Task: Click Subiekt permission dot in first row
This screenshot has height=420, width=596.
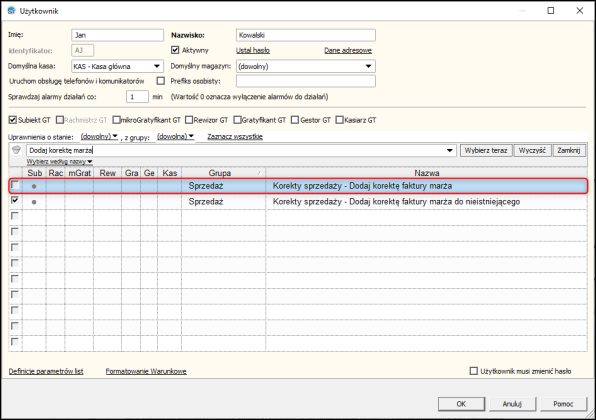Action: click(x=34, y=186)
